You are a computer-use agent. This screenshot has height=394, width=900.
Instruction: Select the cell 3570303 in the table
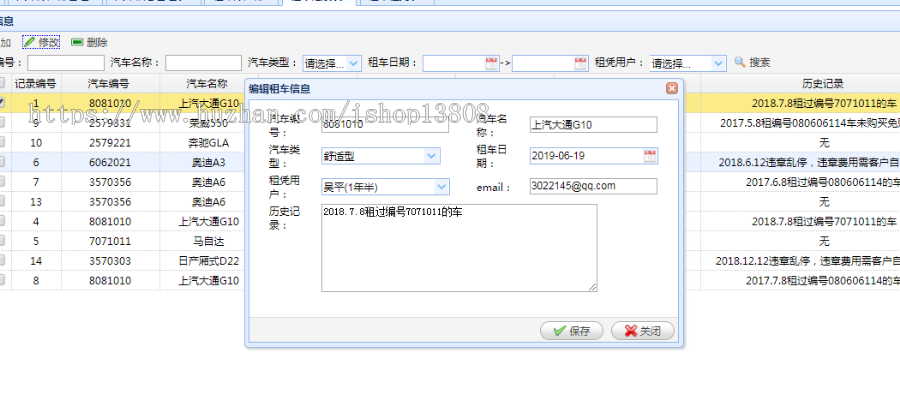[x=110, y=261]
